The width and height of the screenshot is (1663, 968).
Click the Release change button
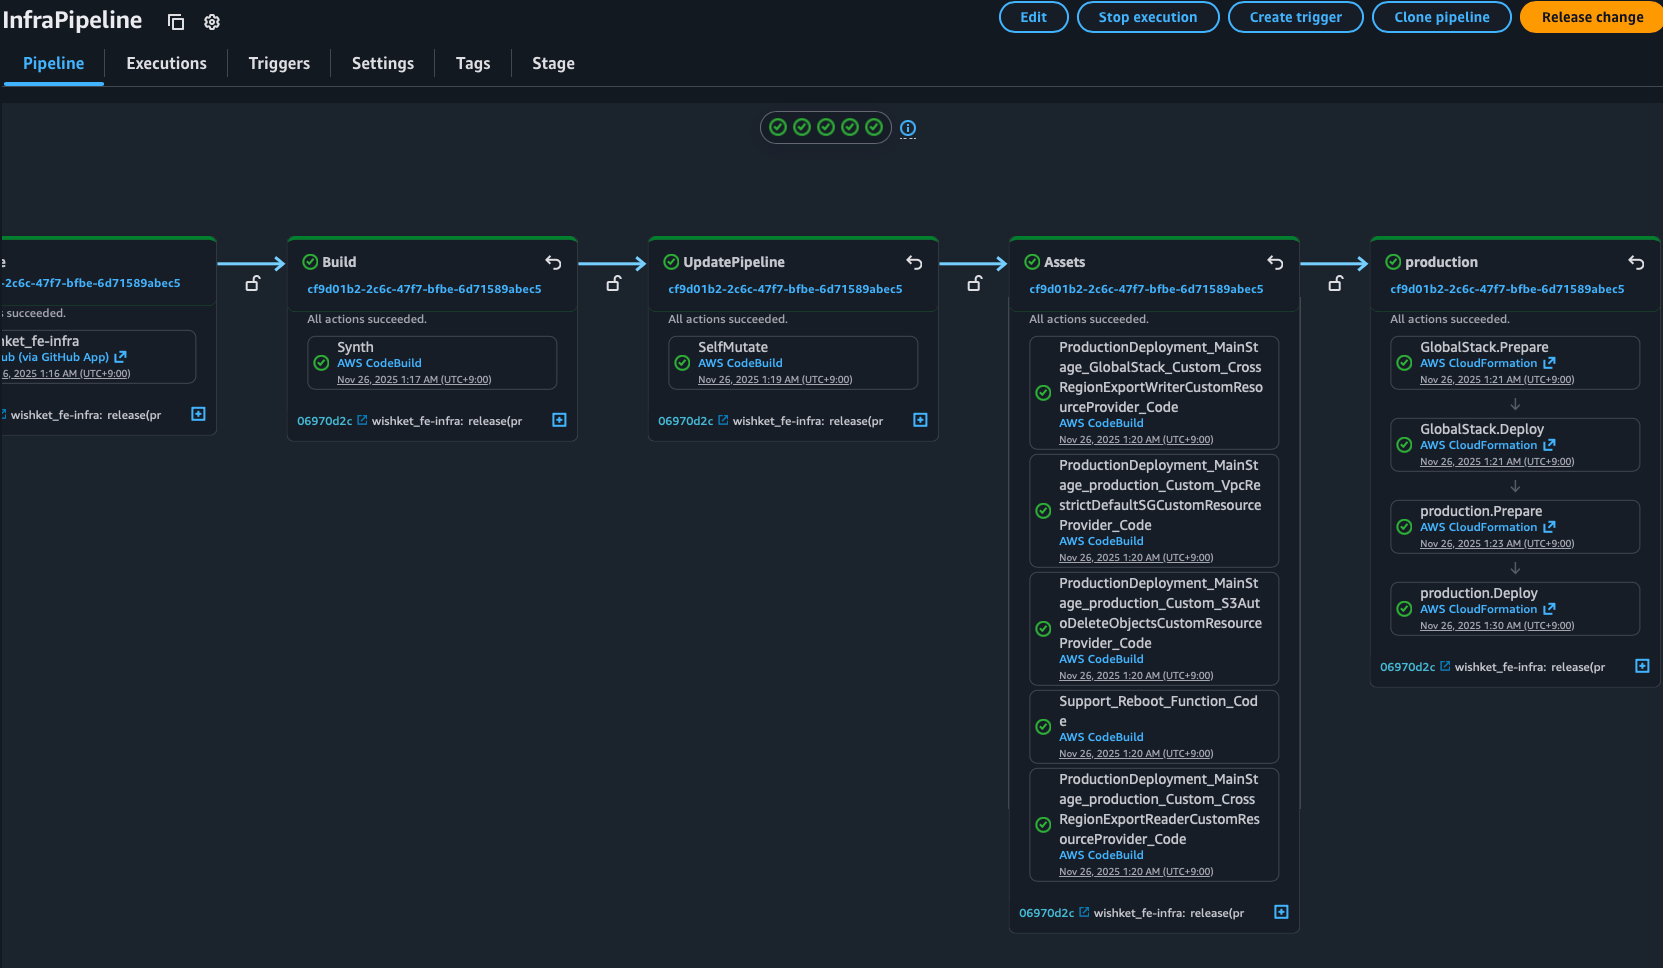[1592, 17]
